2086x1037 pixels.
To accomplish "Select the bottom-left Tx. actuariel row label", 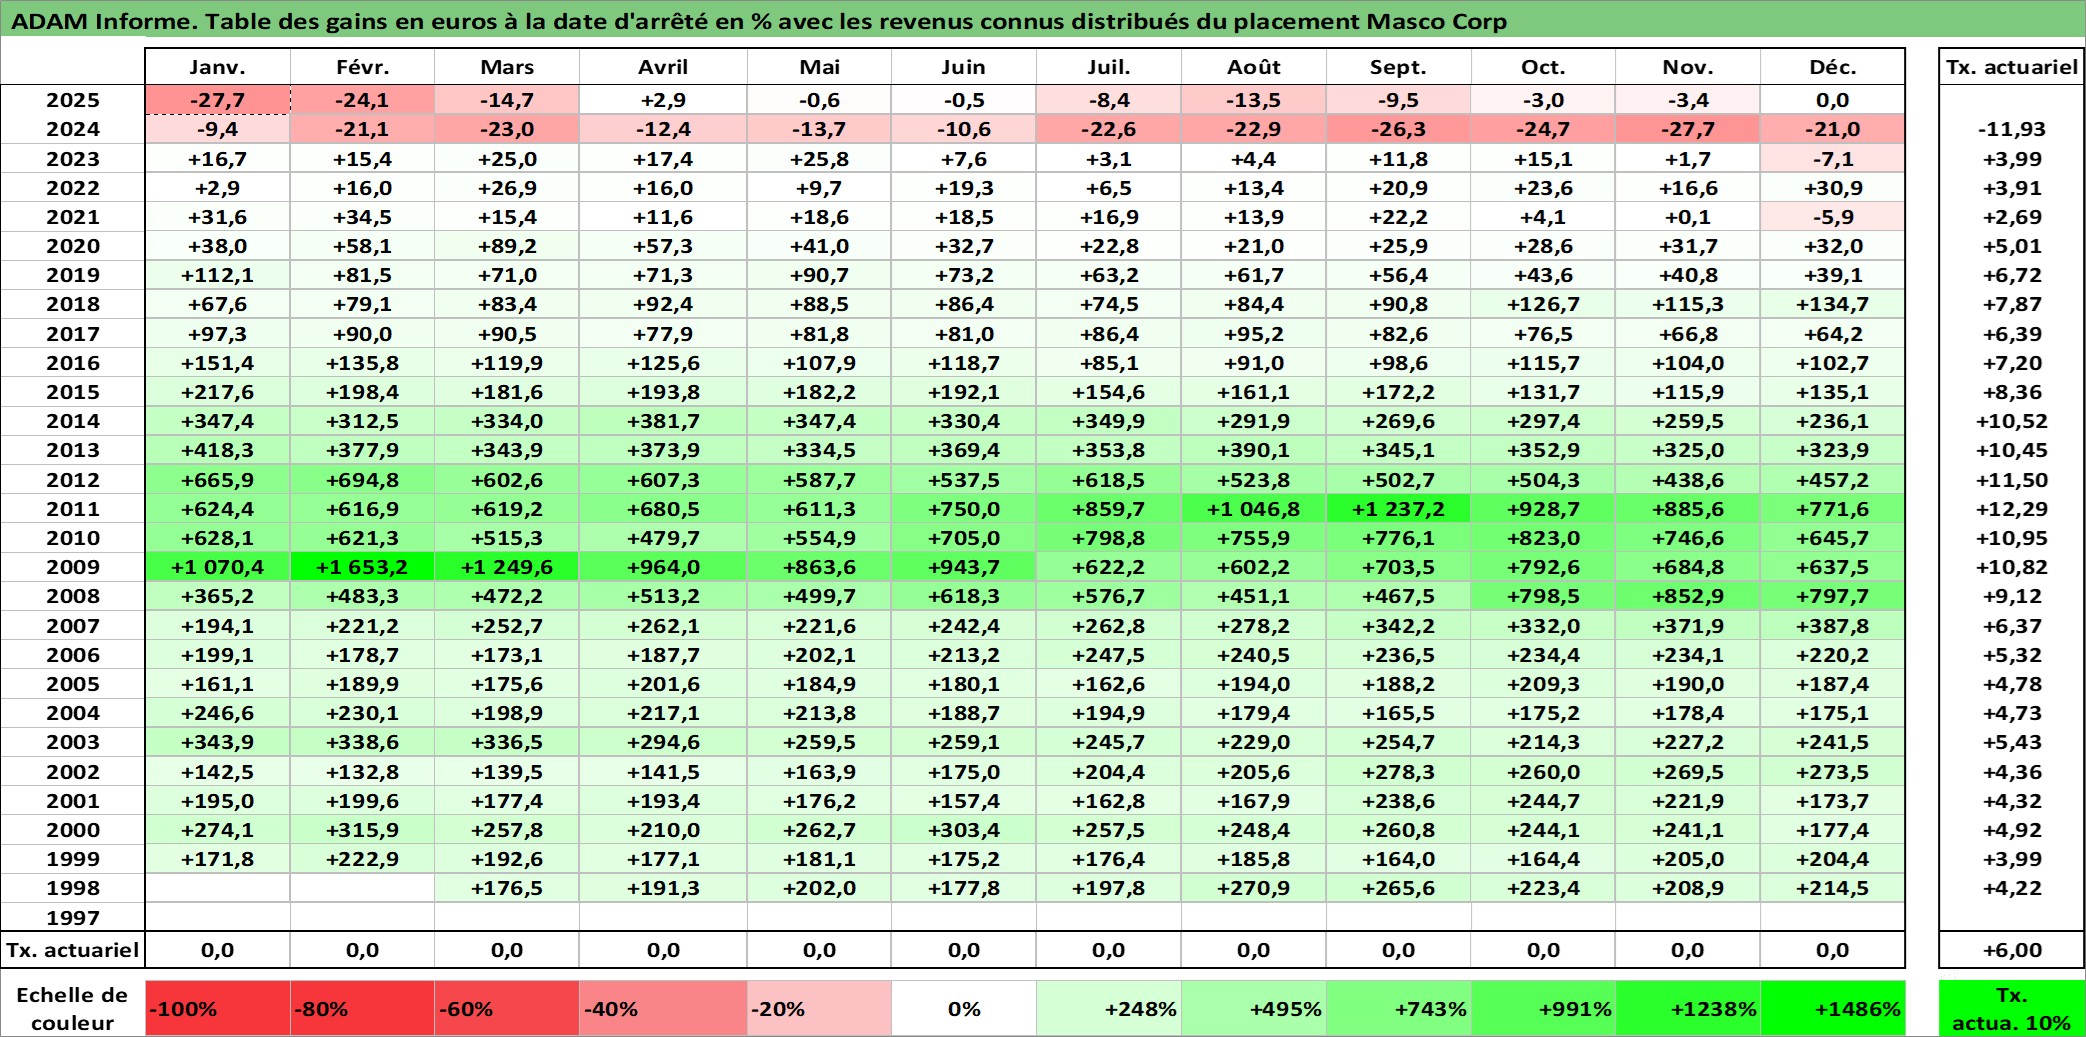I will click(73, 950).
